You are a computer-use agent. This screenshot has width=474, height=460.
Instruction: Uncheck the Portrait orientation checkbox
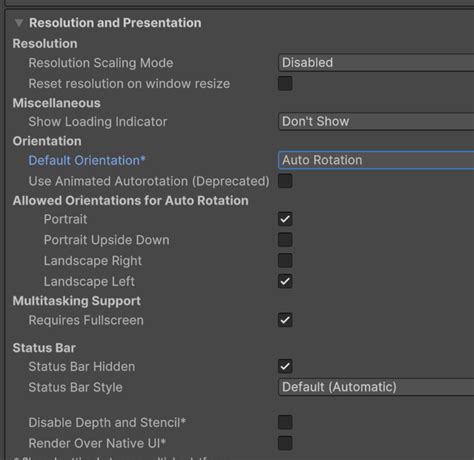285,219
